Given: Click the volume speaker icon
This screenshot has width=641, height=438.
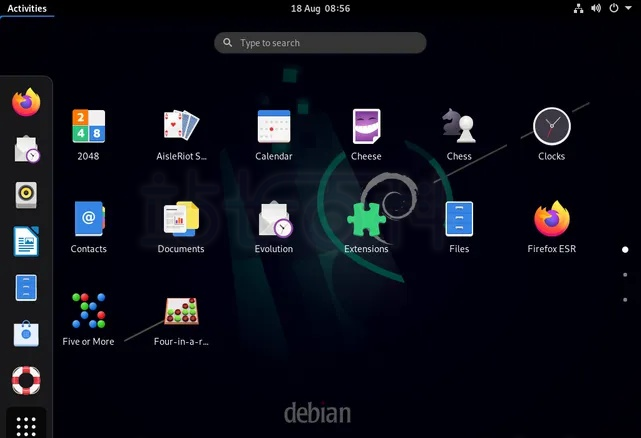Looking at the screenshot, I should click(x=596, y=8).
